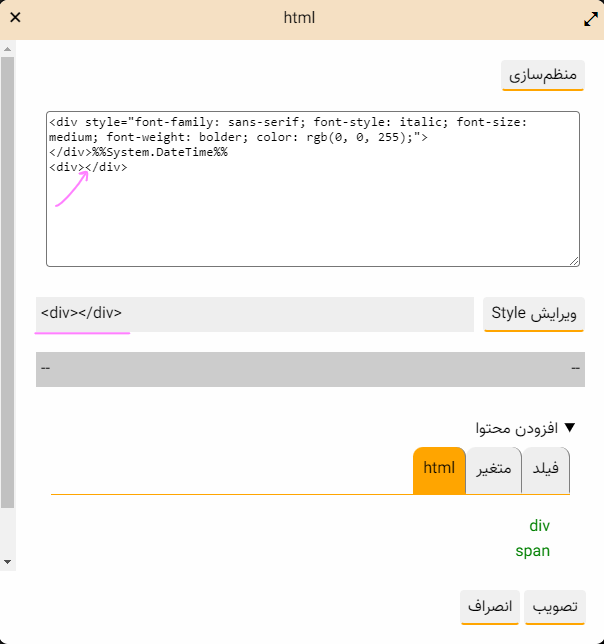Click the scrollbar down arrow

click(8, 562)
